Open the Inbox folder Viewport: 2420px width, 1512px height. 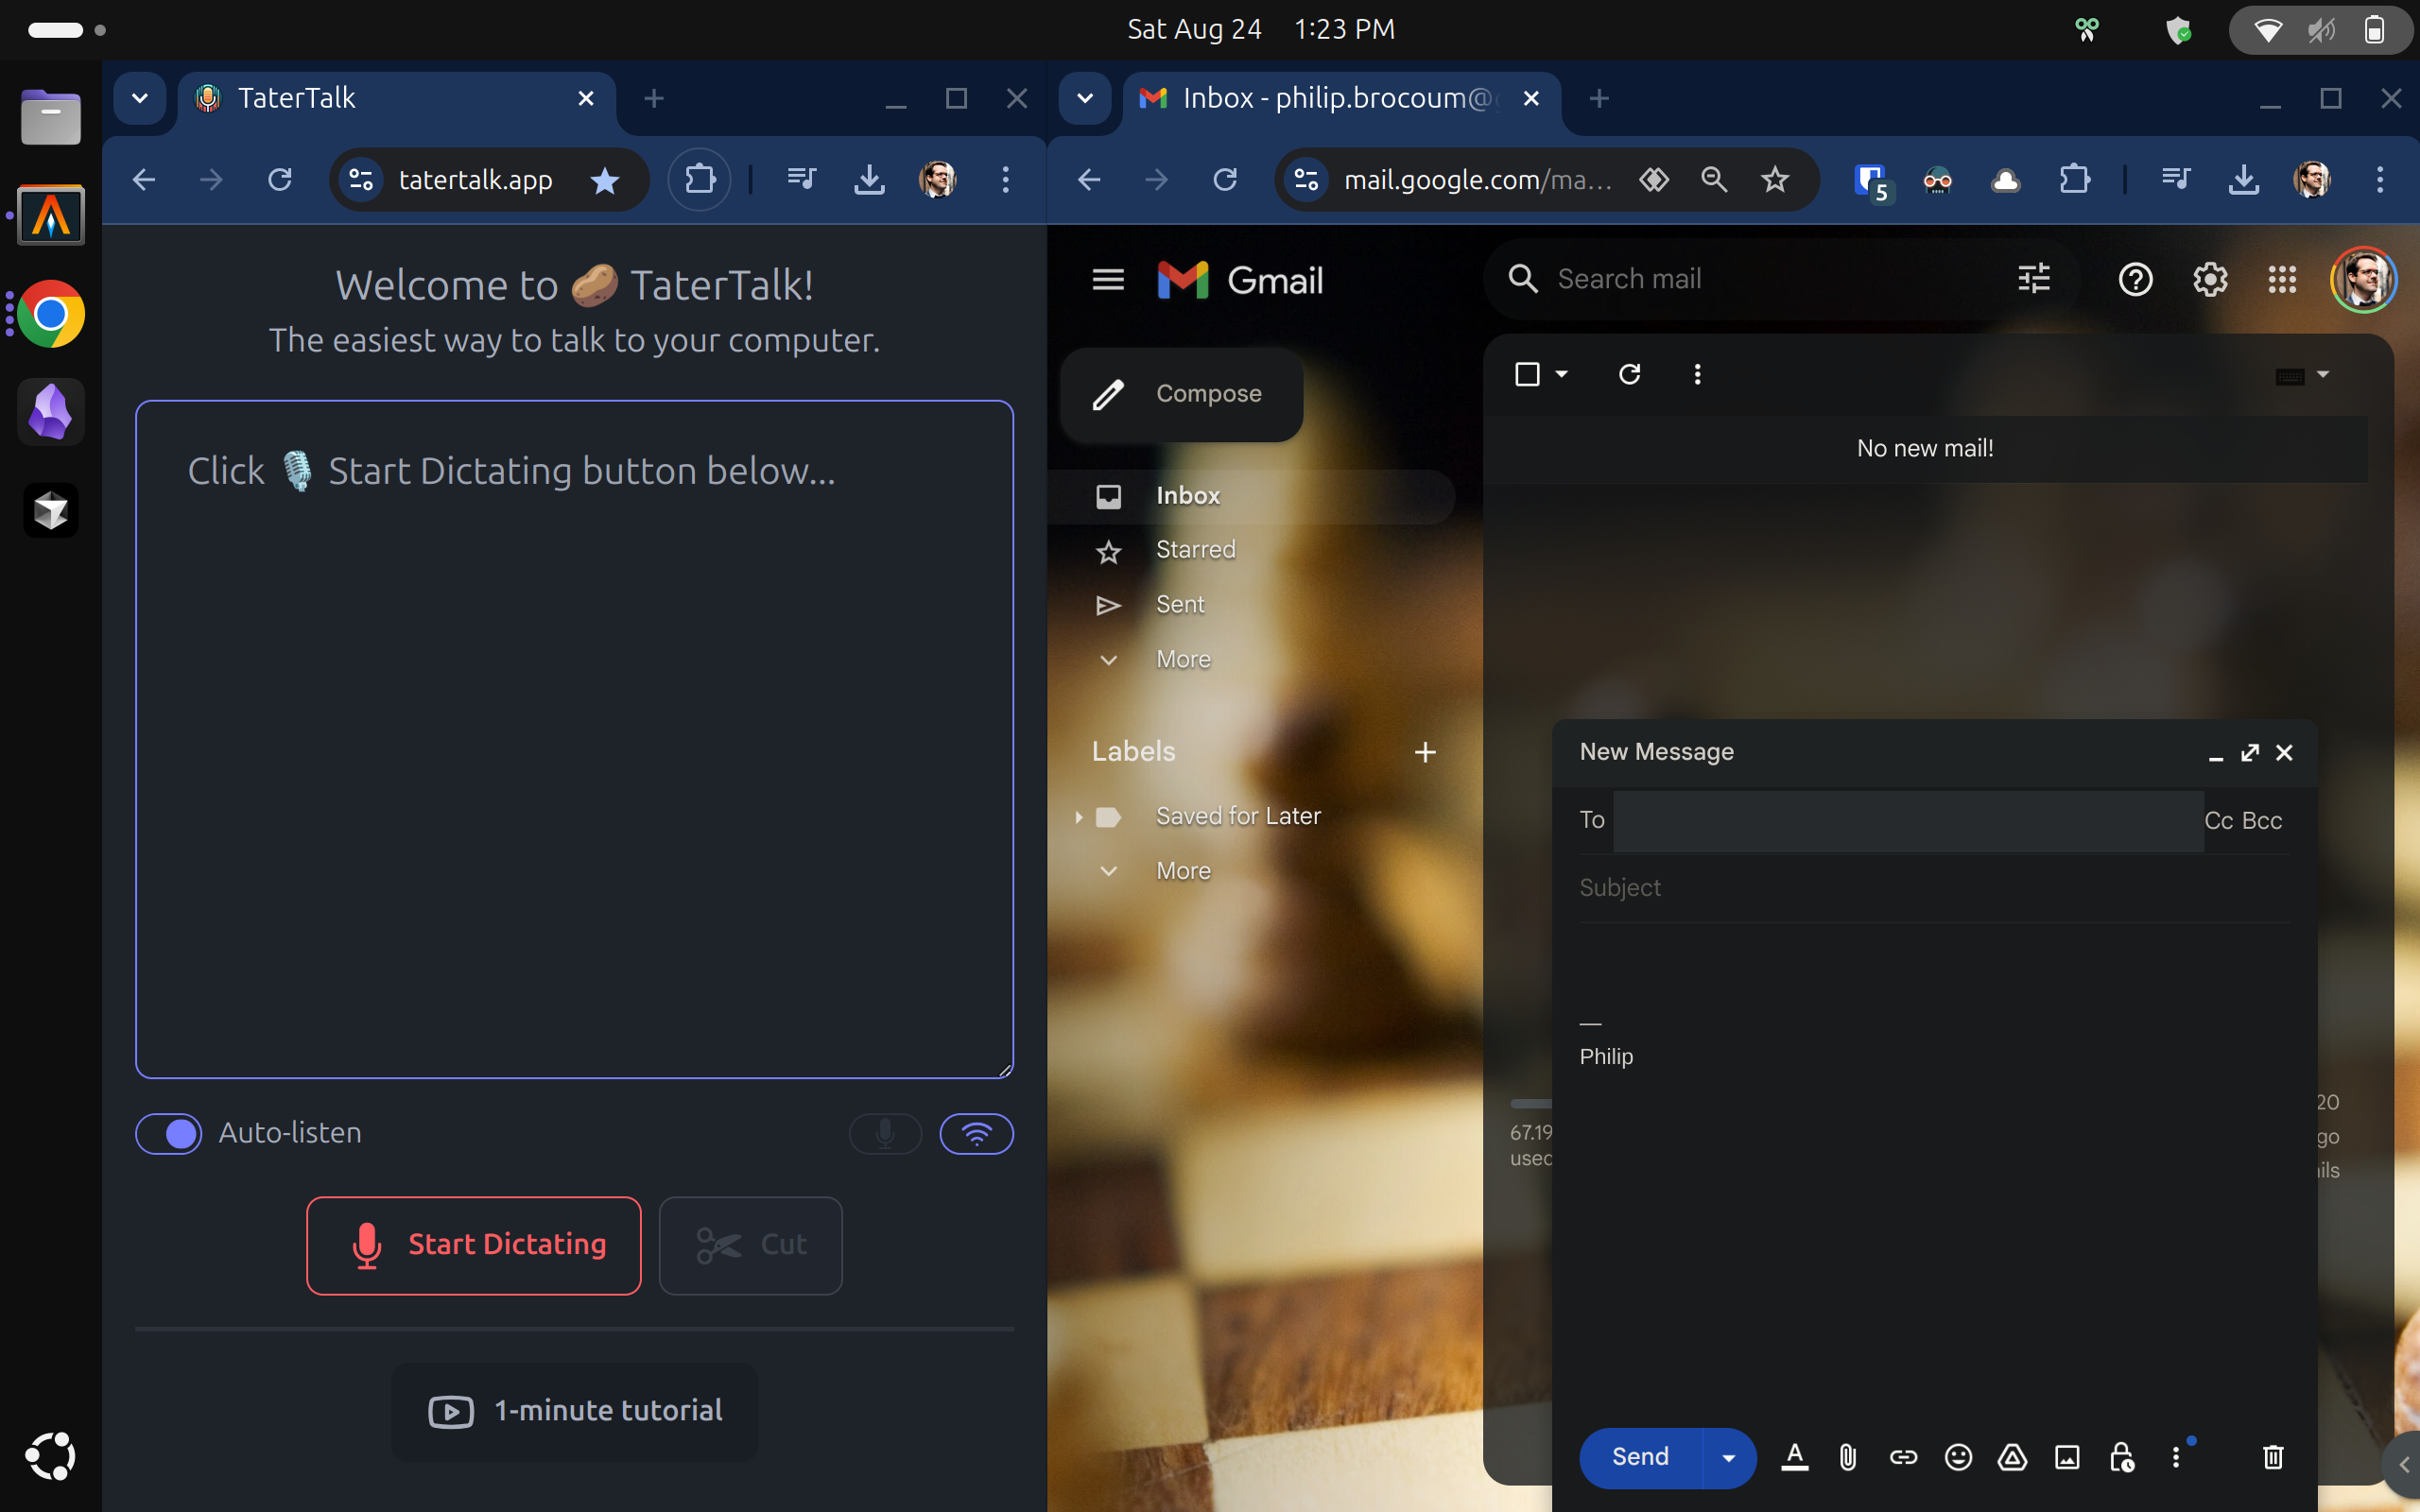1187,495
